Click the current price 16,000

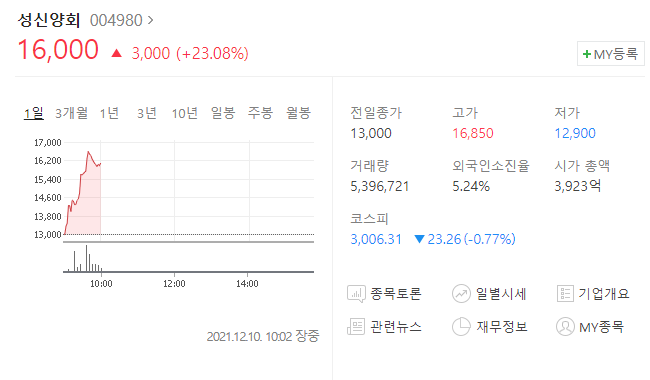58,50
